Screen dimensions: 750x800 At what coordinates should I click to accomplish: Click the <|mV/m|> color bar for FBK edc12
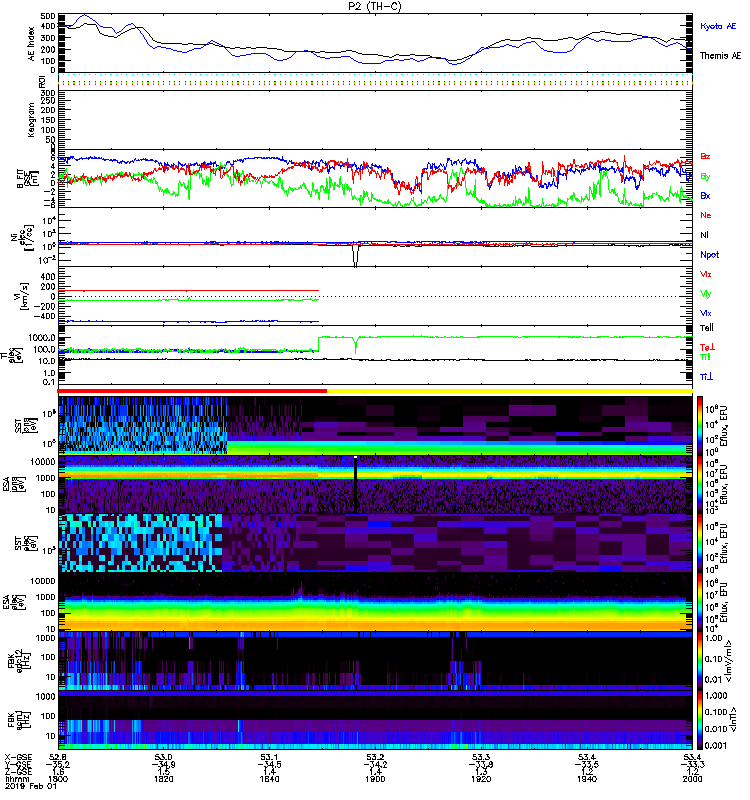point(699,660)
